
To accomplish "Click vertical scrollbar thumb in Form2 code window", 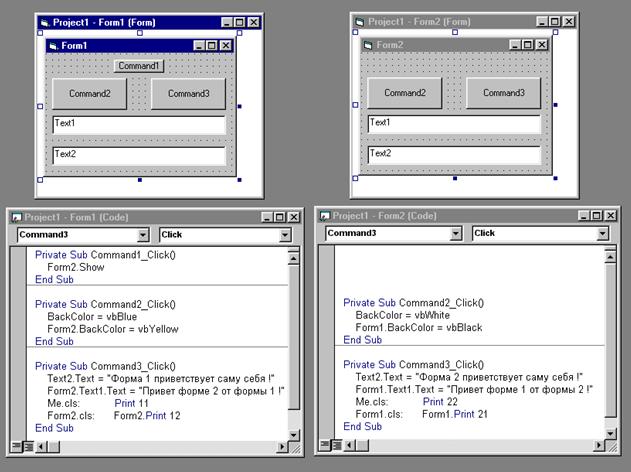I will click(x=610, y=339).
